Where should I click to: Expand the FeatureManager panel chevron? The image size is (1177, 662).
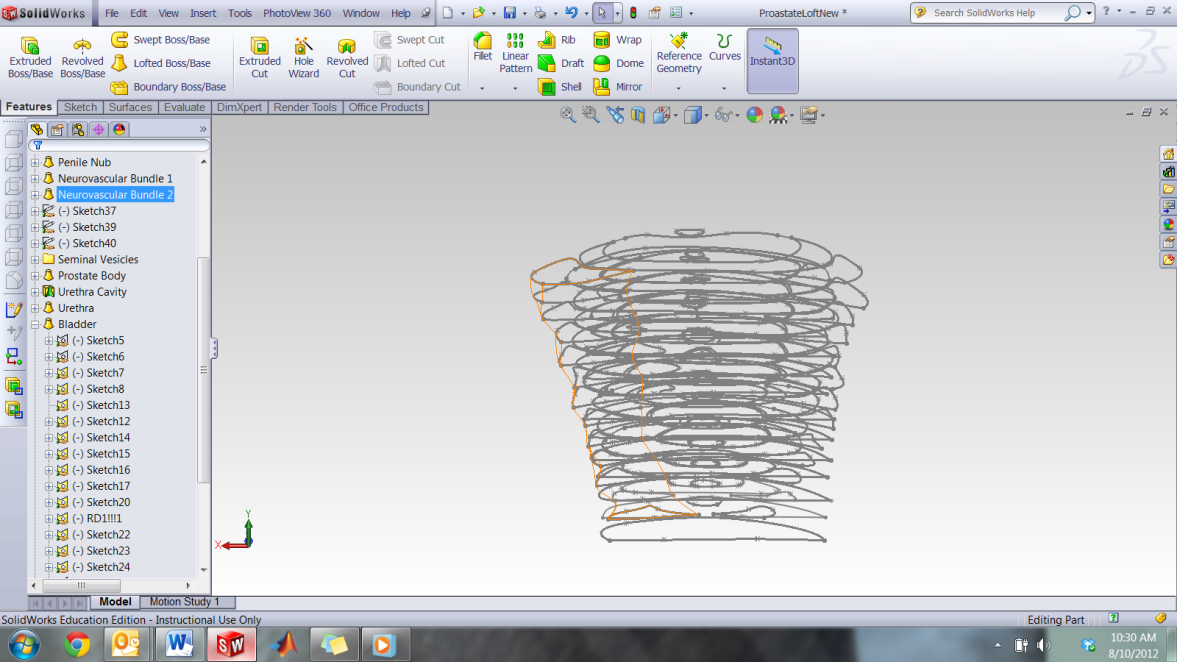click(203, 129)
